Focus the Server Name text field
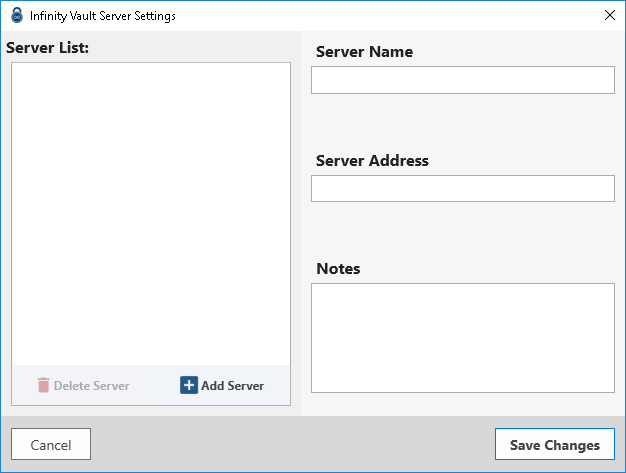626x473 pixels. (462, 80)
